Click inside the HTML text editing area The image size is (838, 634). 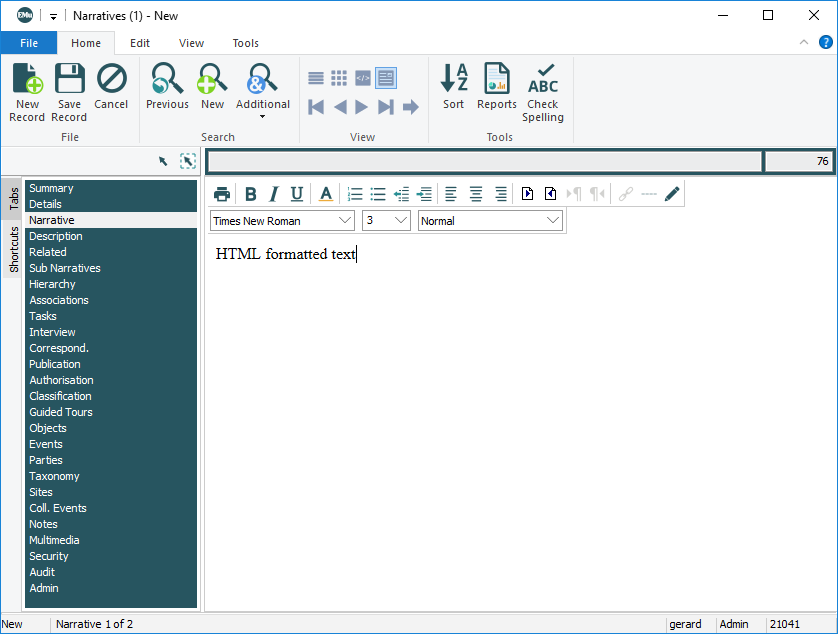click(500, 400)
